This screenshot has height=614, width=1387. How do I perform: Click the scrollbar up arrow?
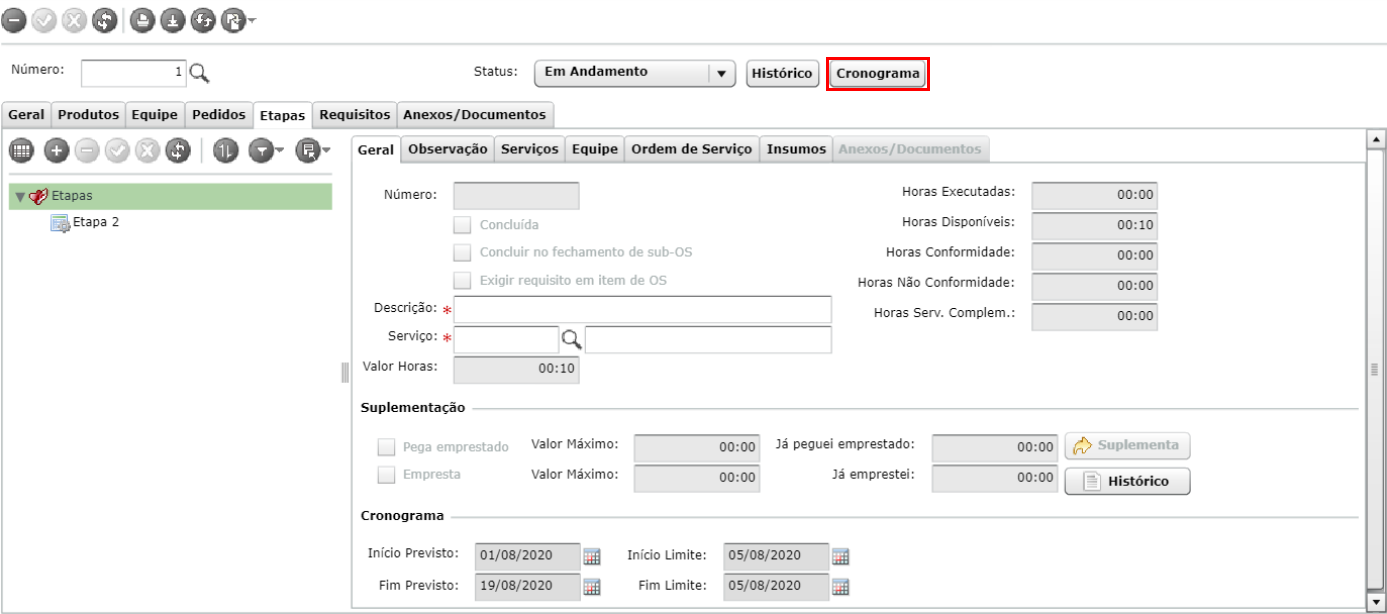(x=1376, y=140)
